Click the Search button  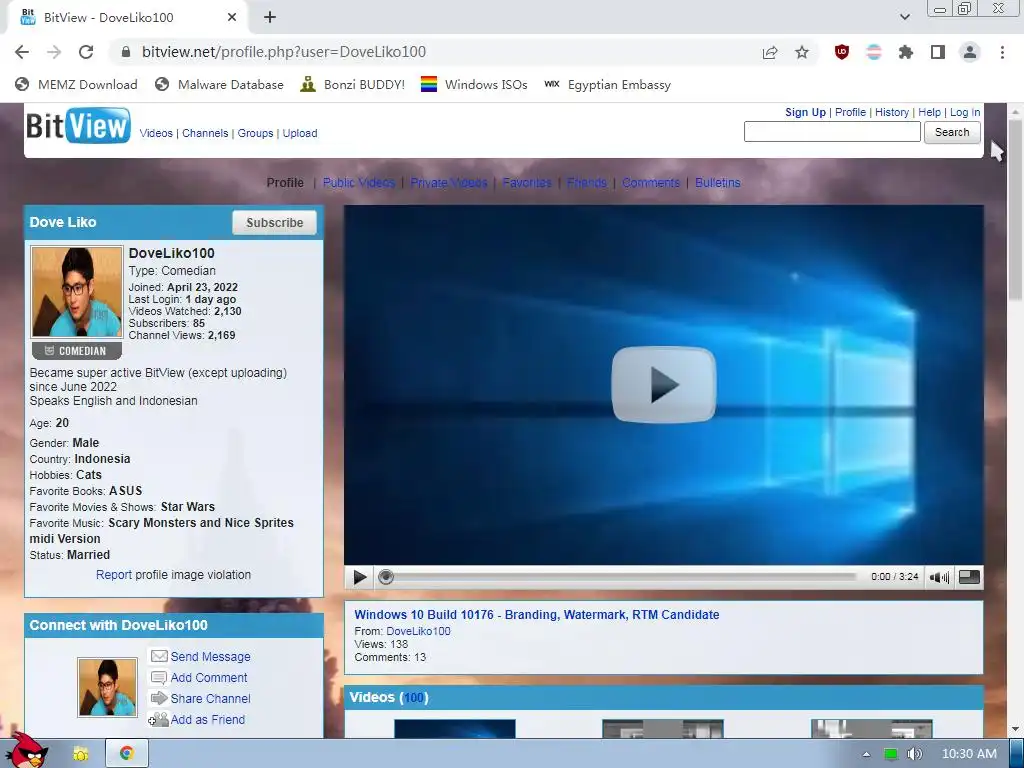[x=952, y=132]
